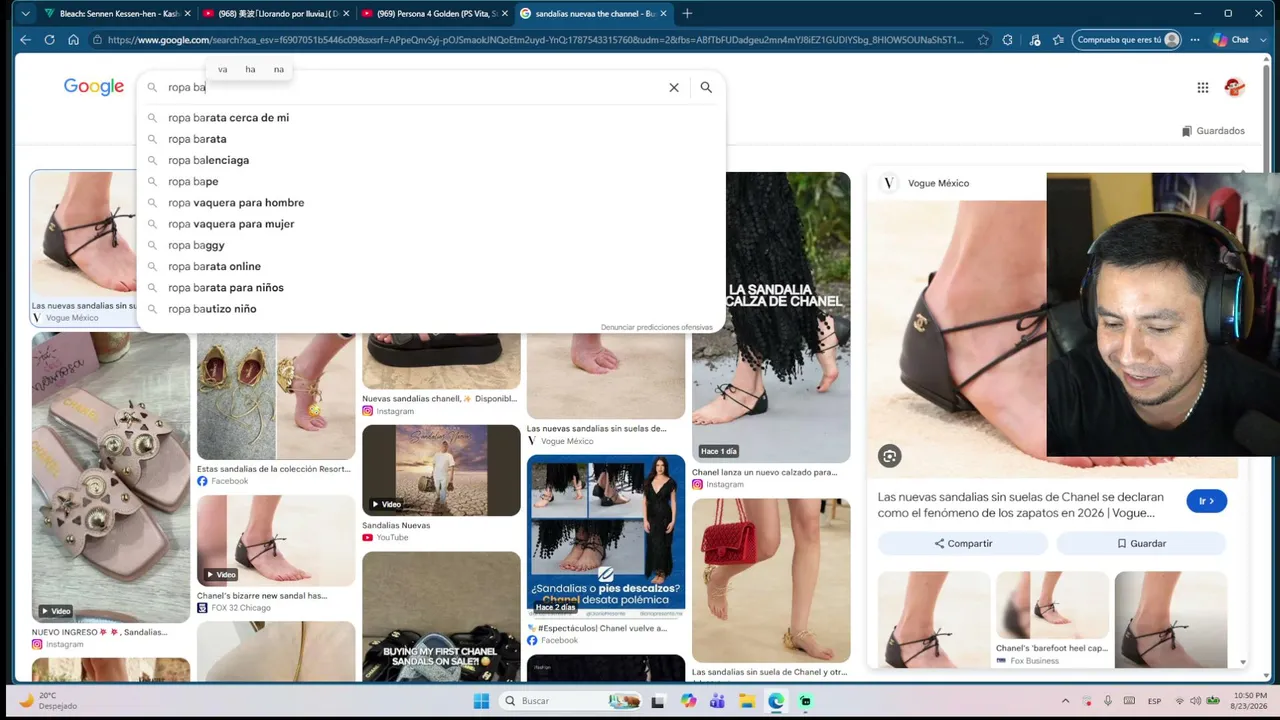Open the 'Comprueba que eres tú' profile button
Image resolution: width=1280 pixels, height=720 pixels.
pyautogui.click(x=1127, y=40)
